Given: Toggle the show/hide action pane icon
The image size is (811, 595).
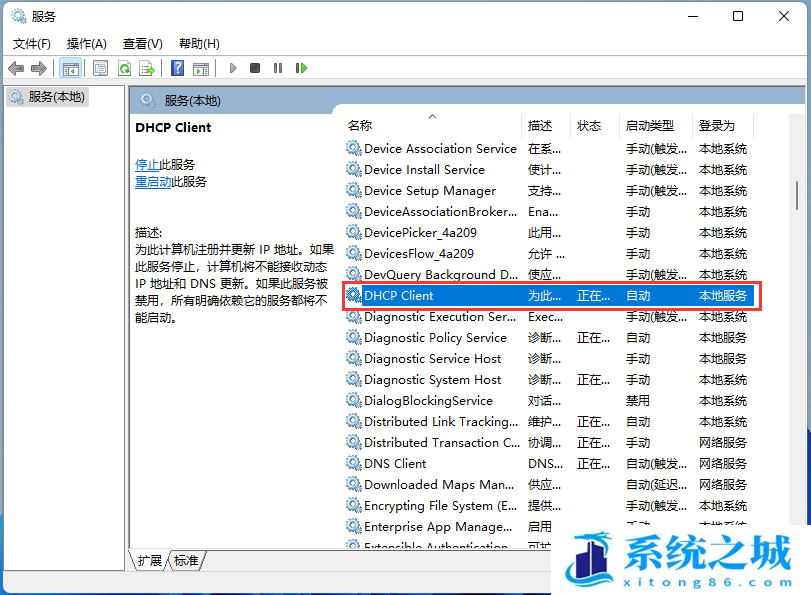Looking at the screenshot, I should [201, 68].
